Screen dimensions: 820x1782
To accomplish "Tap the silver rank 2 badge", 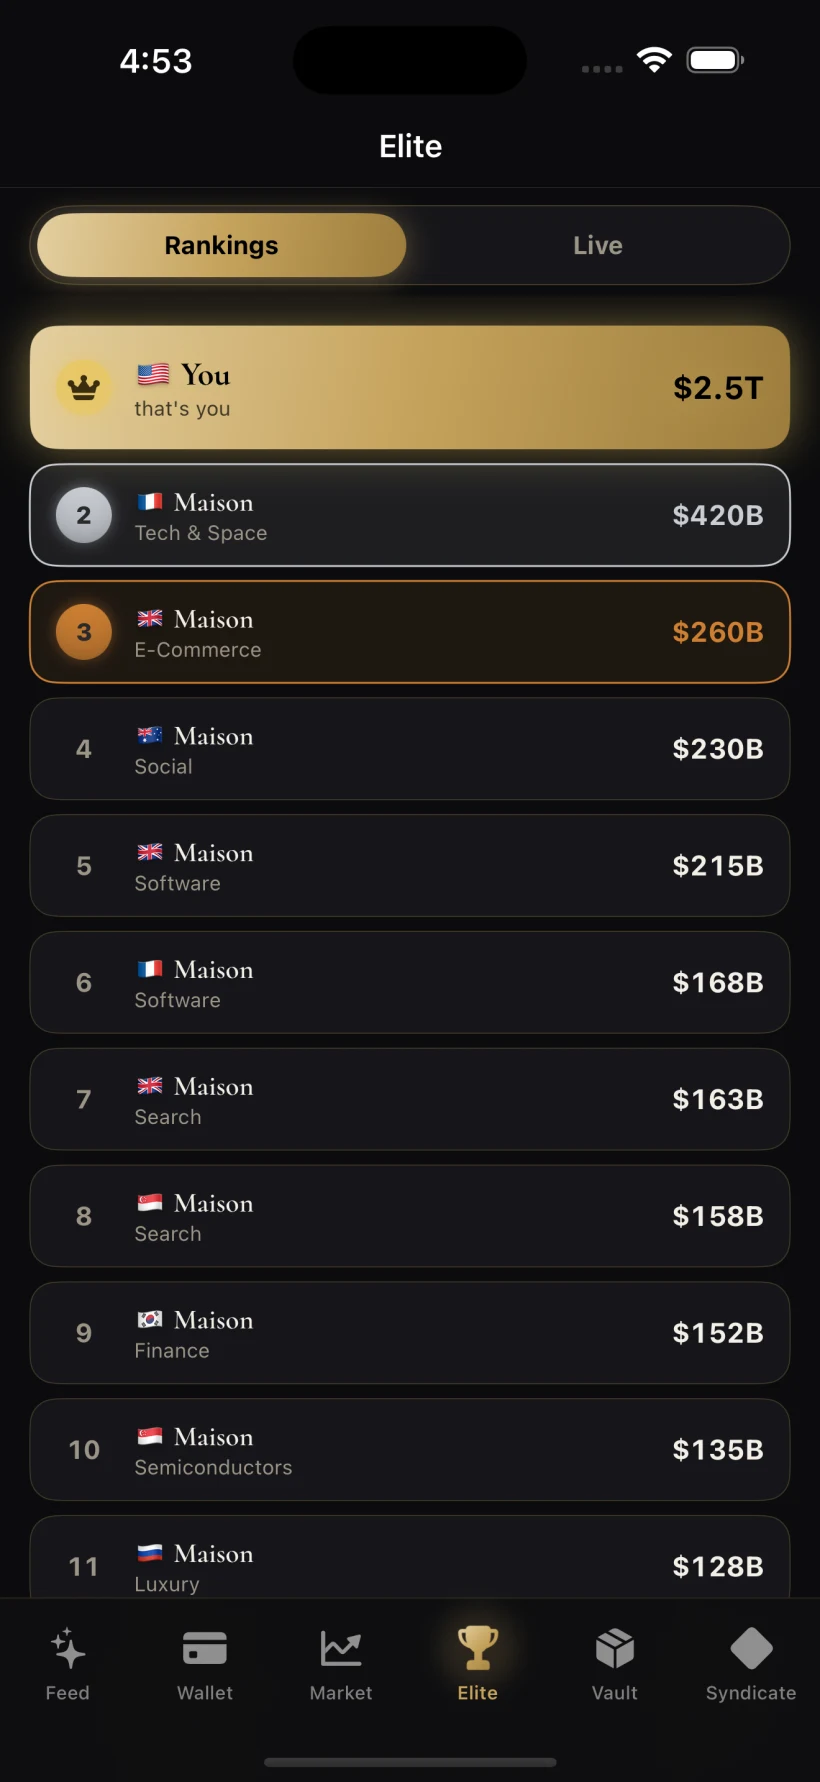I will pyautogui.click(x=84, y=515).
